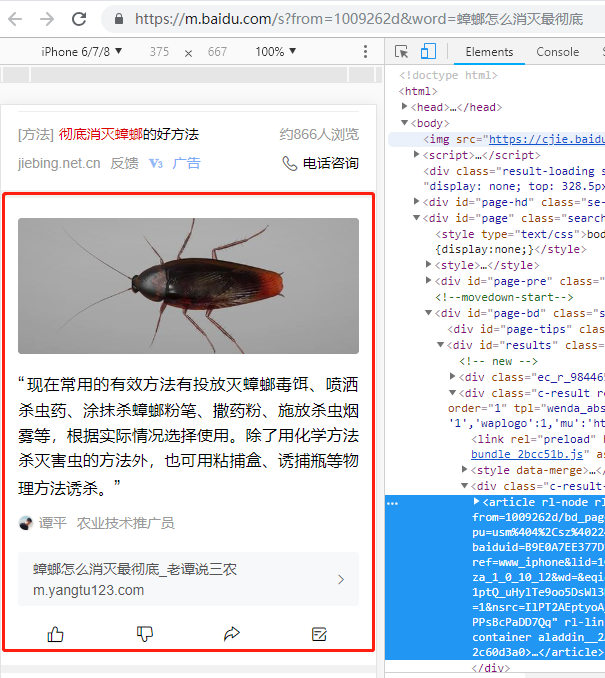Viewport: 605px width, 678px height.
Task: Collapse the div id="page" node
Action: (x=416, y=217)
